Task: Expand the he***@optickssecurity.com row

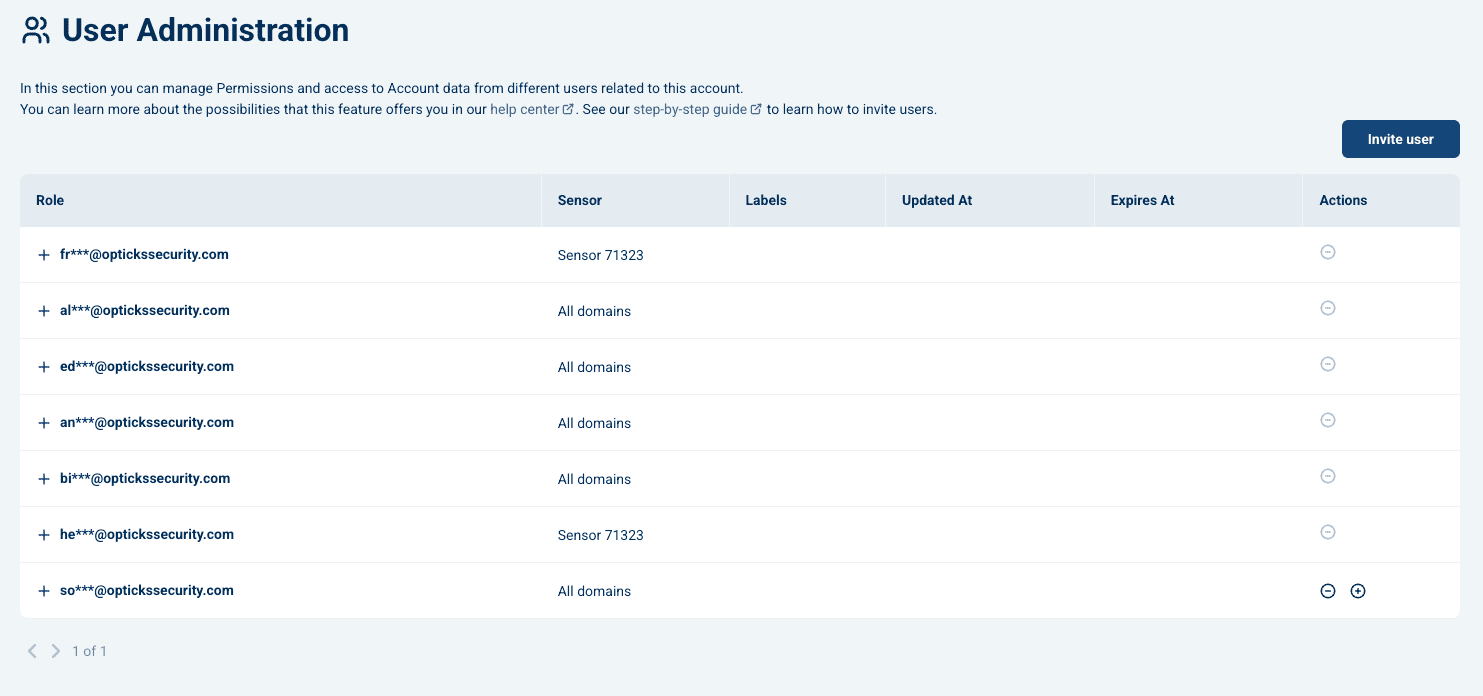Action: tap(44, 535)
